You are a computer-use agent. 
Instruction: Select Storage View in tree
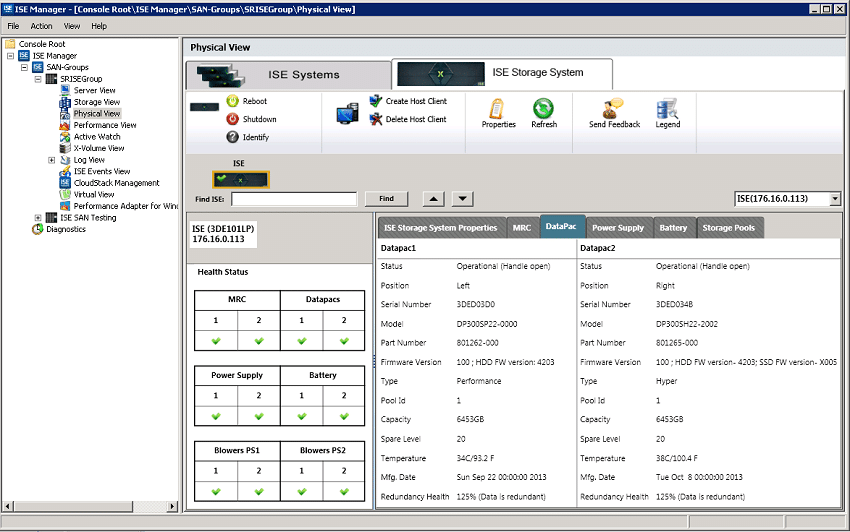(97, 102)
